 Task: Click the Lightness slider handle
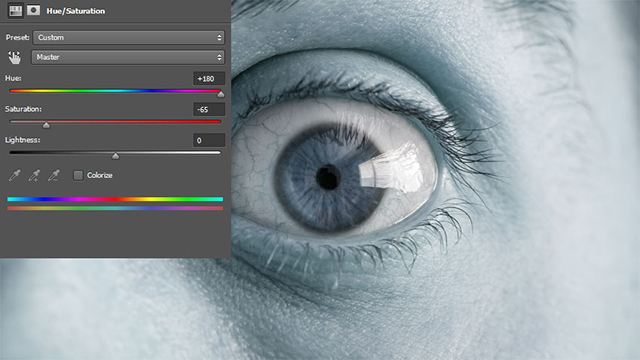tap(116, 156)
